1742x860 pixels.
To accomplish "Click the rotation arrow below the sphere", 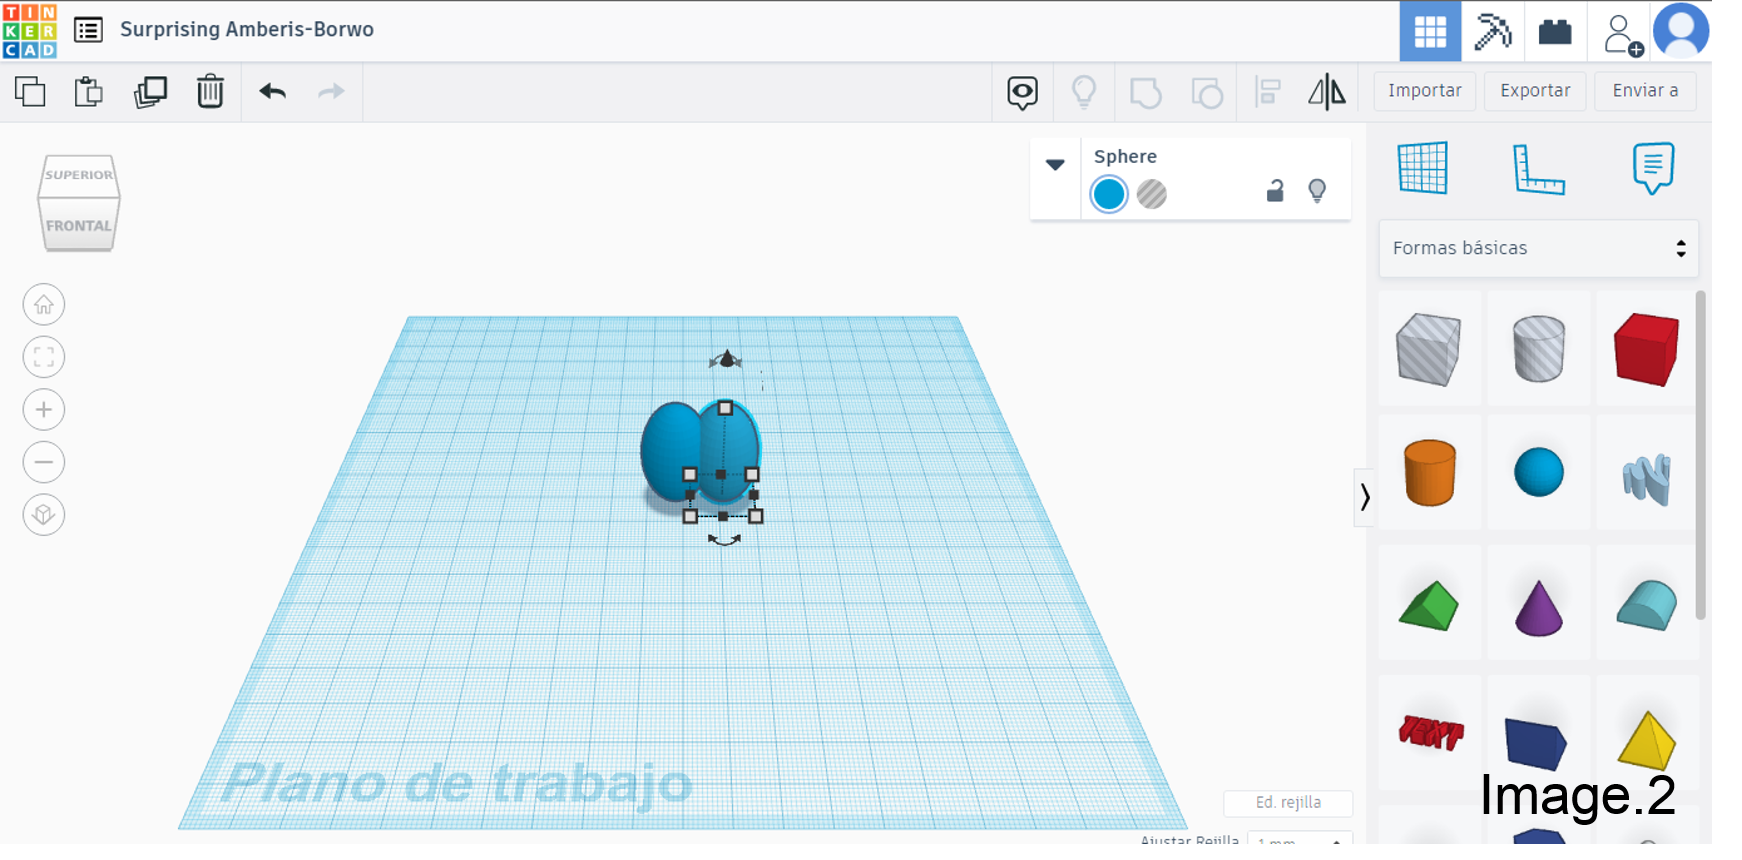I will tap(724, 540).
